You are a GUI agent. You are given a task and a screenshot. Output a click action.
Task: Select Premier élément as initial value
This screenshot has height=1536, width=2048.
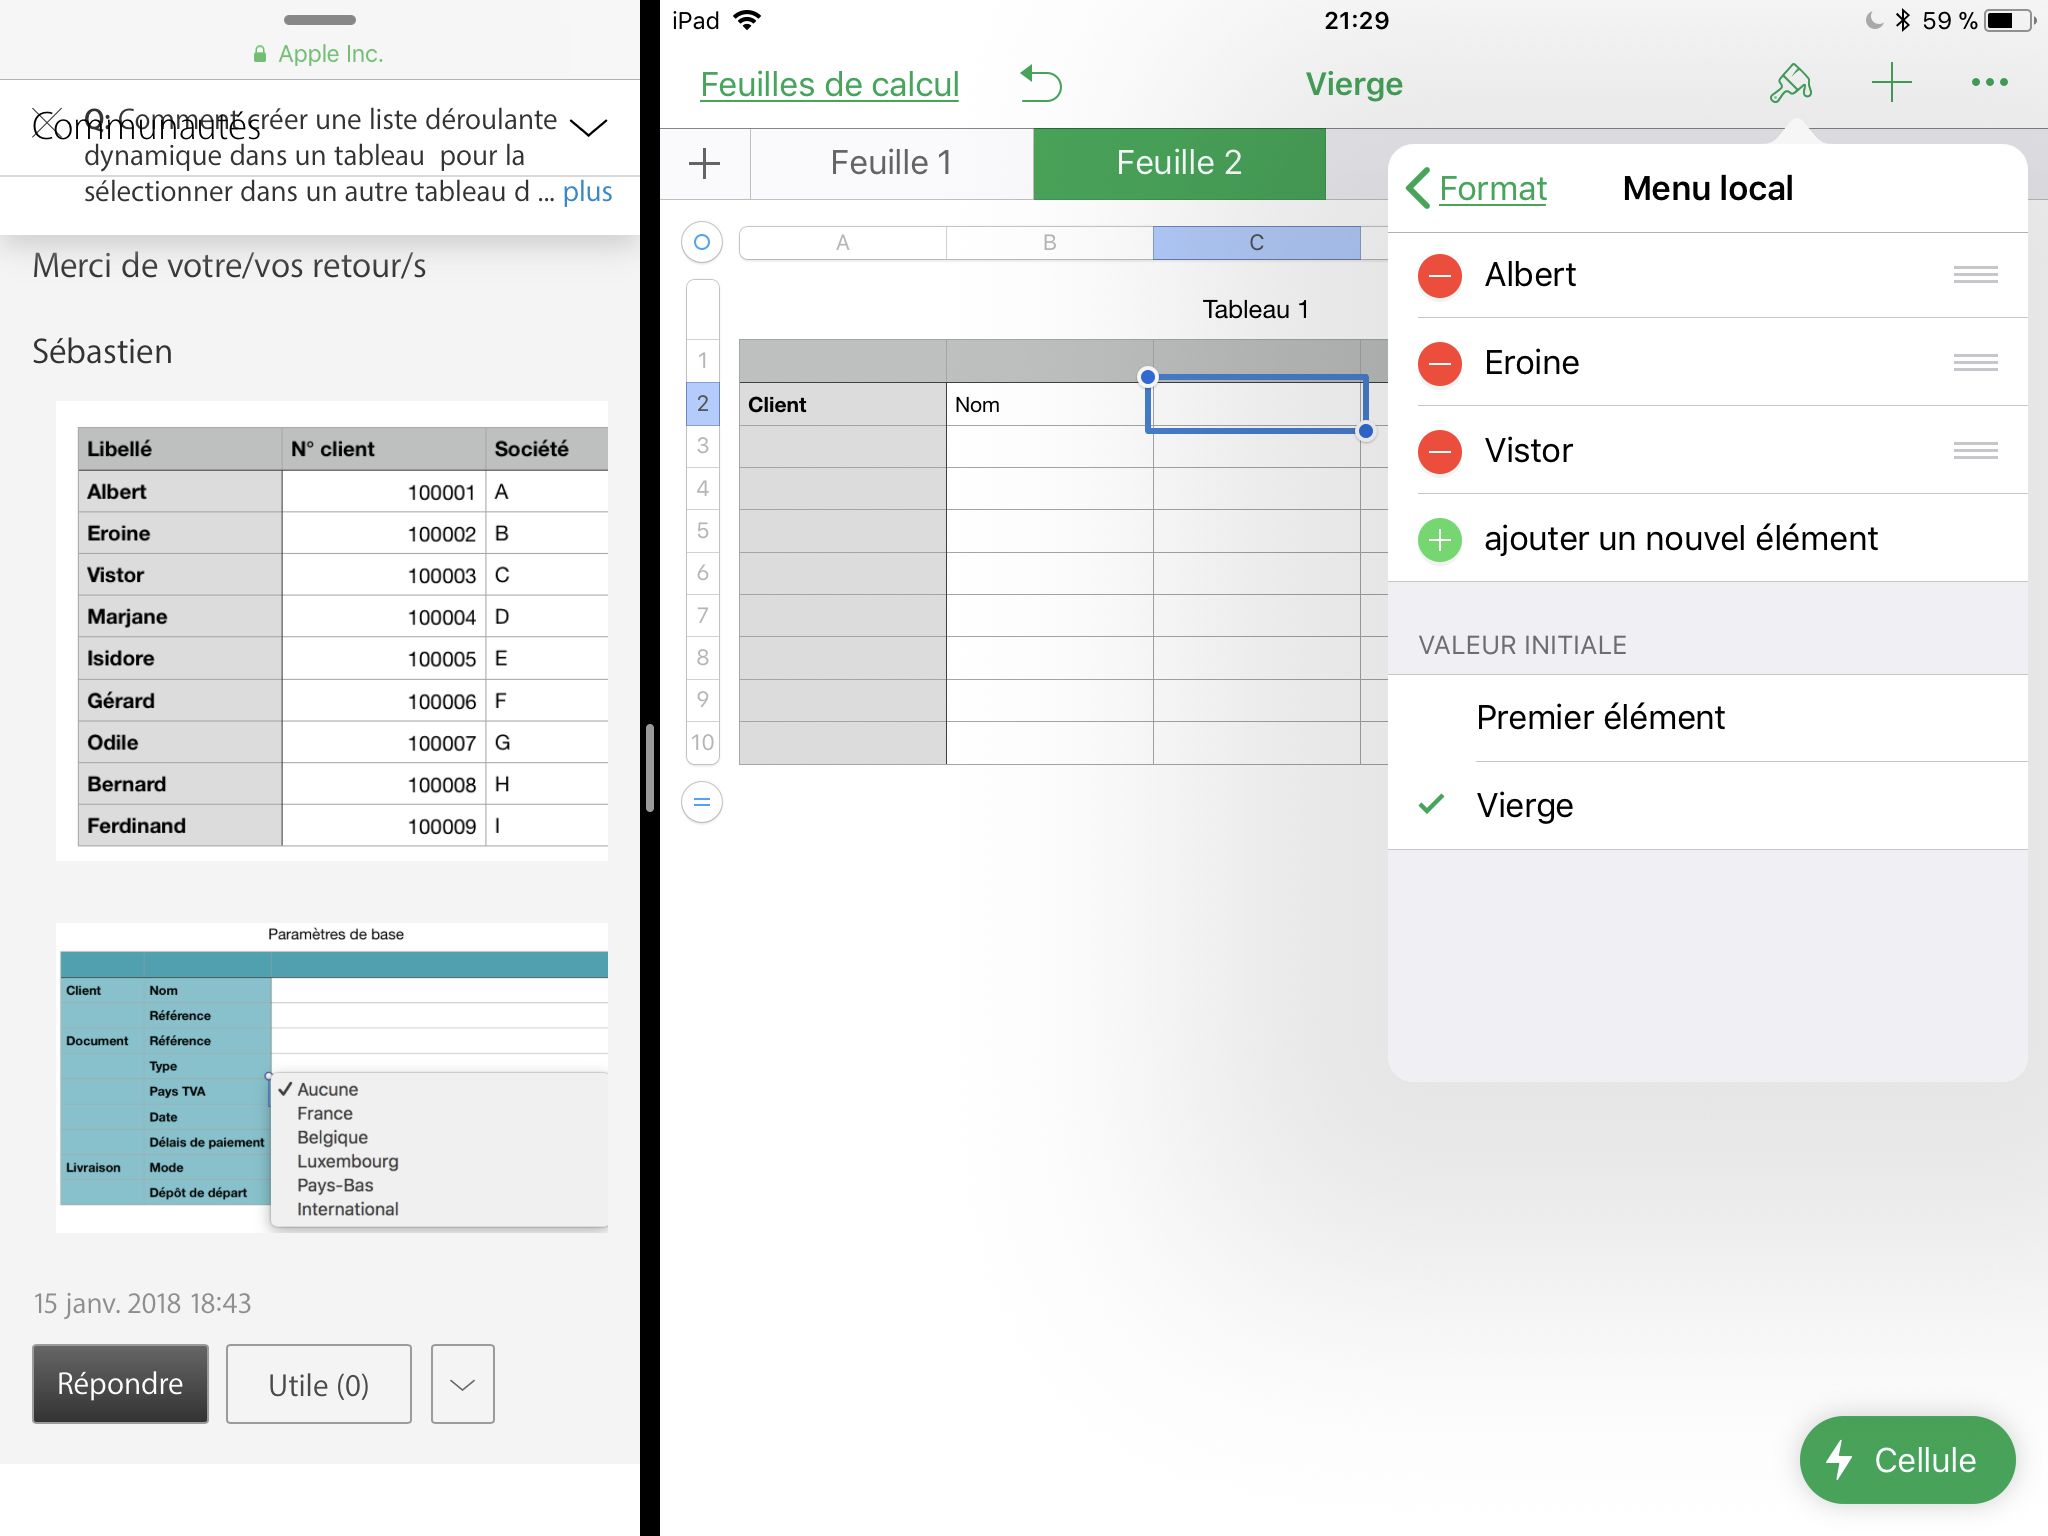coord(1600,718)
